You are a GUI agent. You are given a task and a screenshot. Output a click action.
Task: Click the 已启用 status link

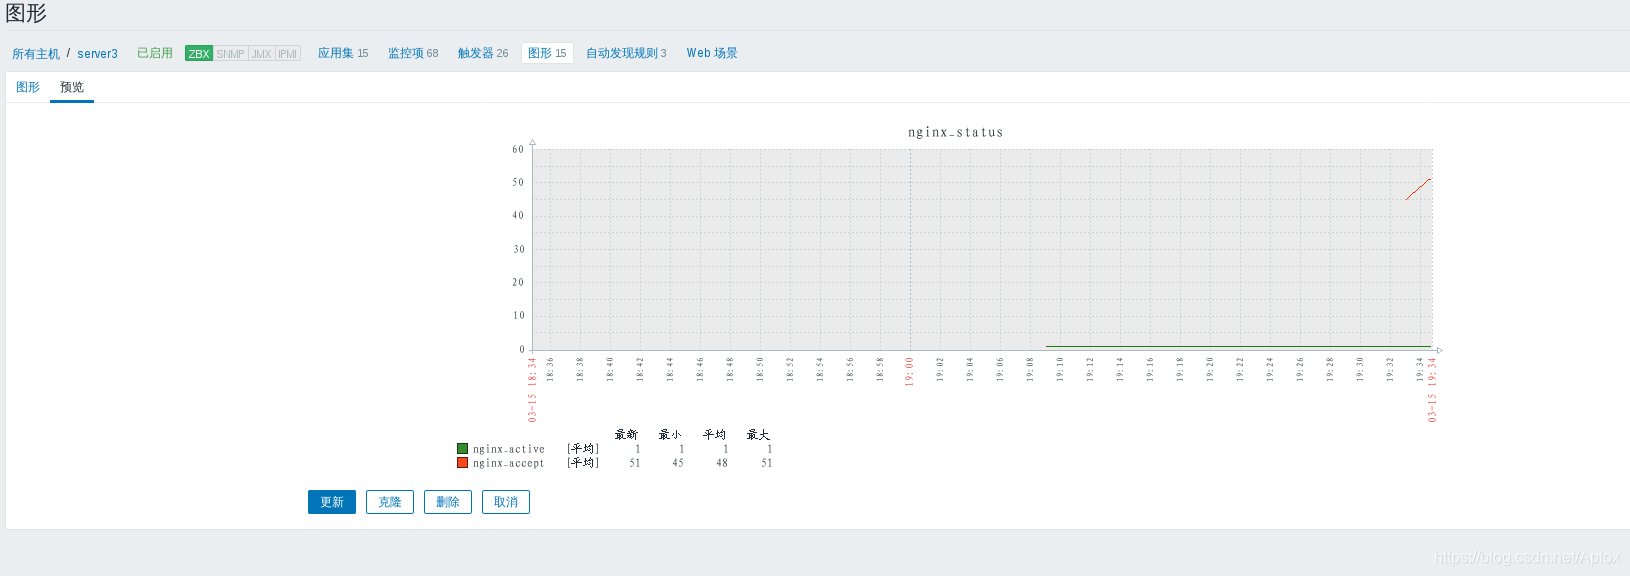155,53
